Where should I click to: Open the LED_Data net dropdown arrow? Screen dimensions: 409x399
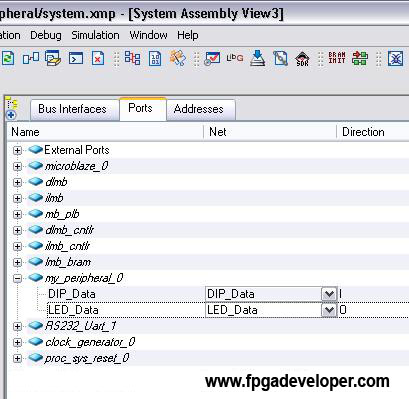[329, 310]
